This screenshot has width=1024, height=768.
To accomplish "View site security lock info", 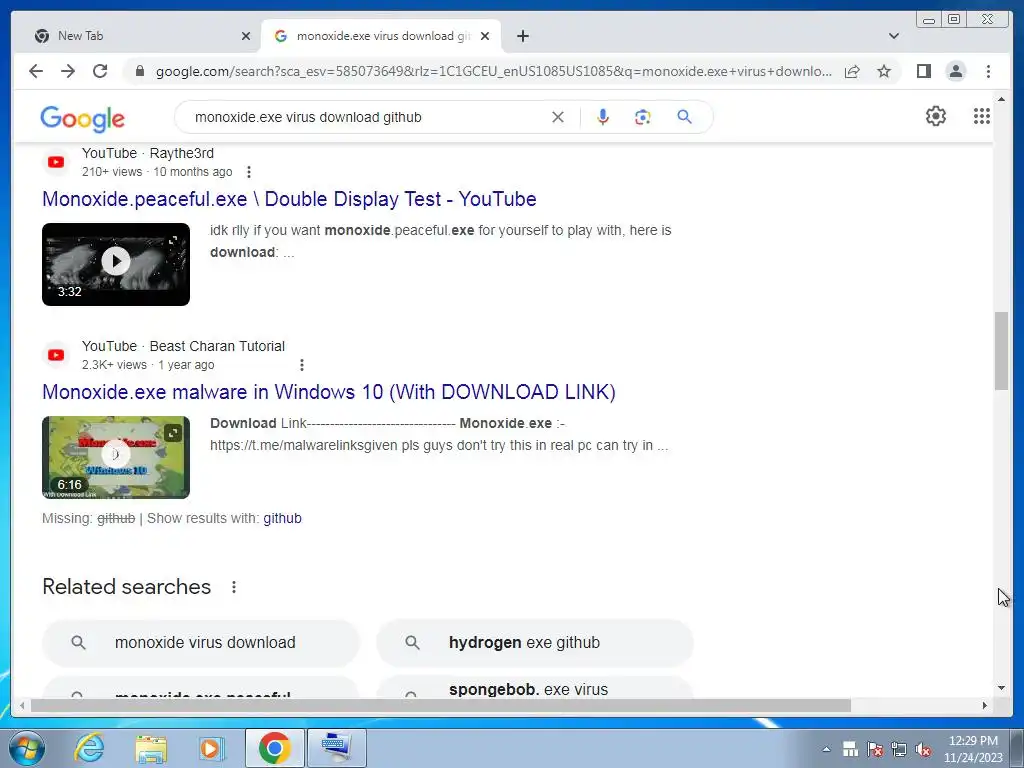I will click(x=139, y=71).
